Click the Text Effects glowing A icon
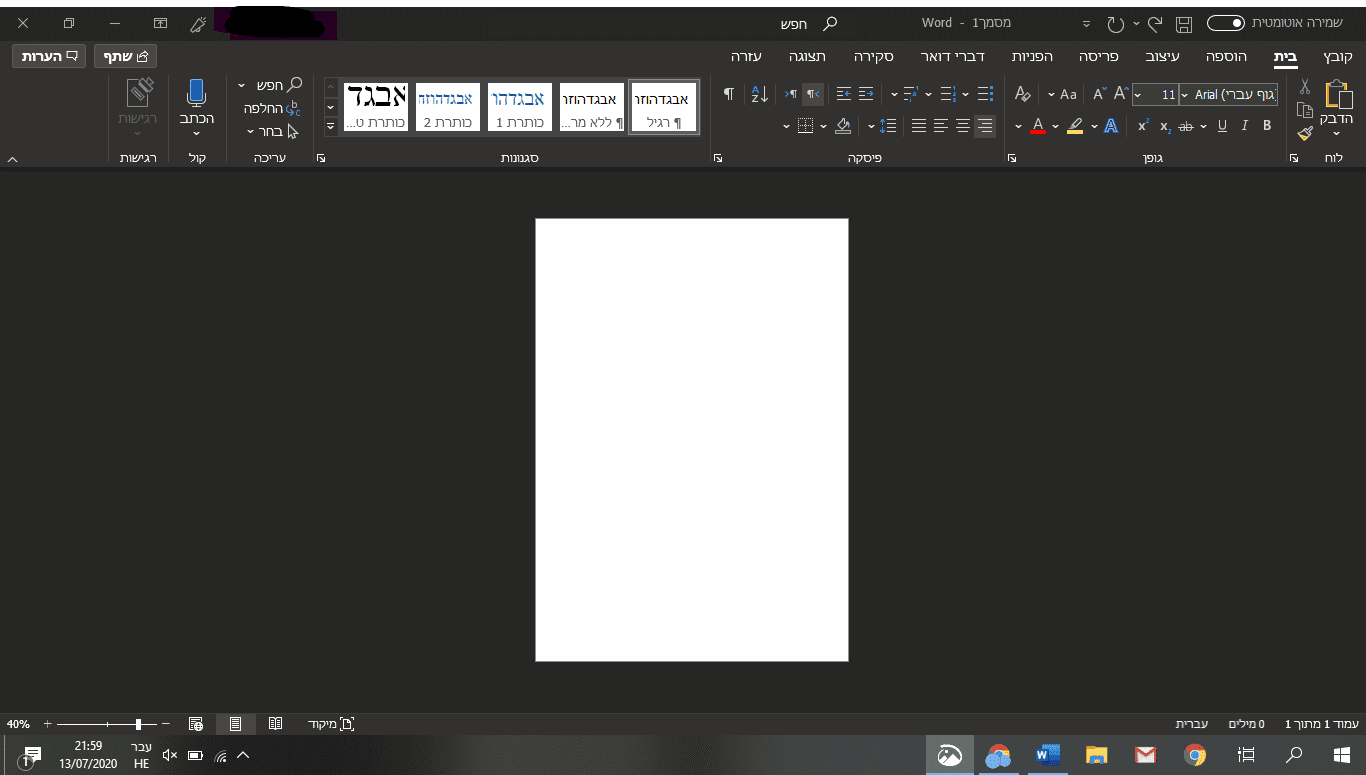 [x=1110, y=126]
